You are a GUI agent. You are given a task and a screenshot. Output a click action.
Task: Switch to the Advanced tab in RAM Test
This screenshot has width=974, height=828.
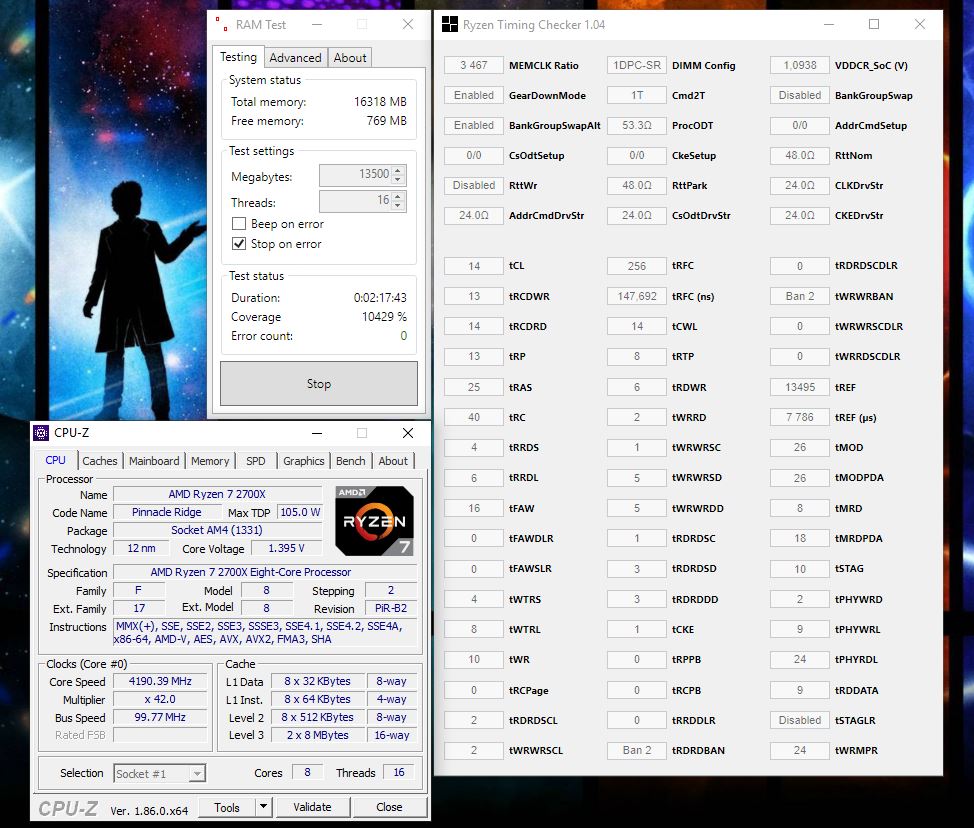(295, 58)
